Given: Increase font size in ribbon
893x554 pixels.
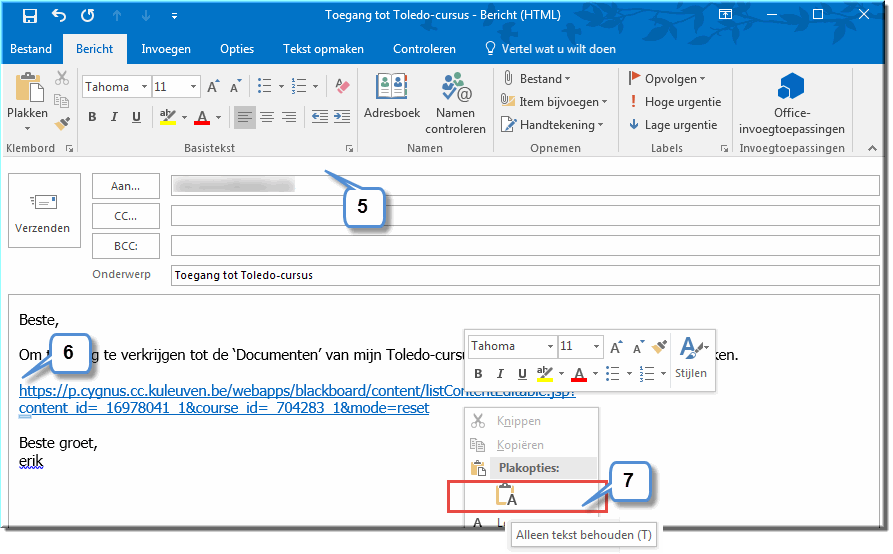Looking at the screenshot, I should point(213,87).
